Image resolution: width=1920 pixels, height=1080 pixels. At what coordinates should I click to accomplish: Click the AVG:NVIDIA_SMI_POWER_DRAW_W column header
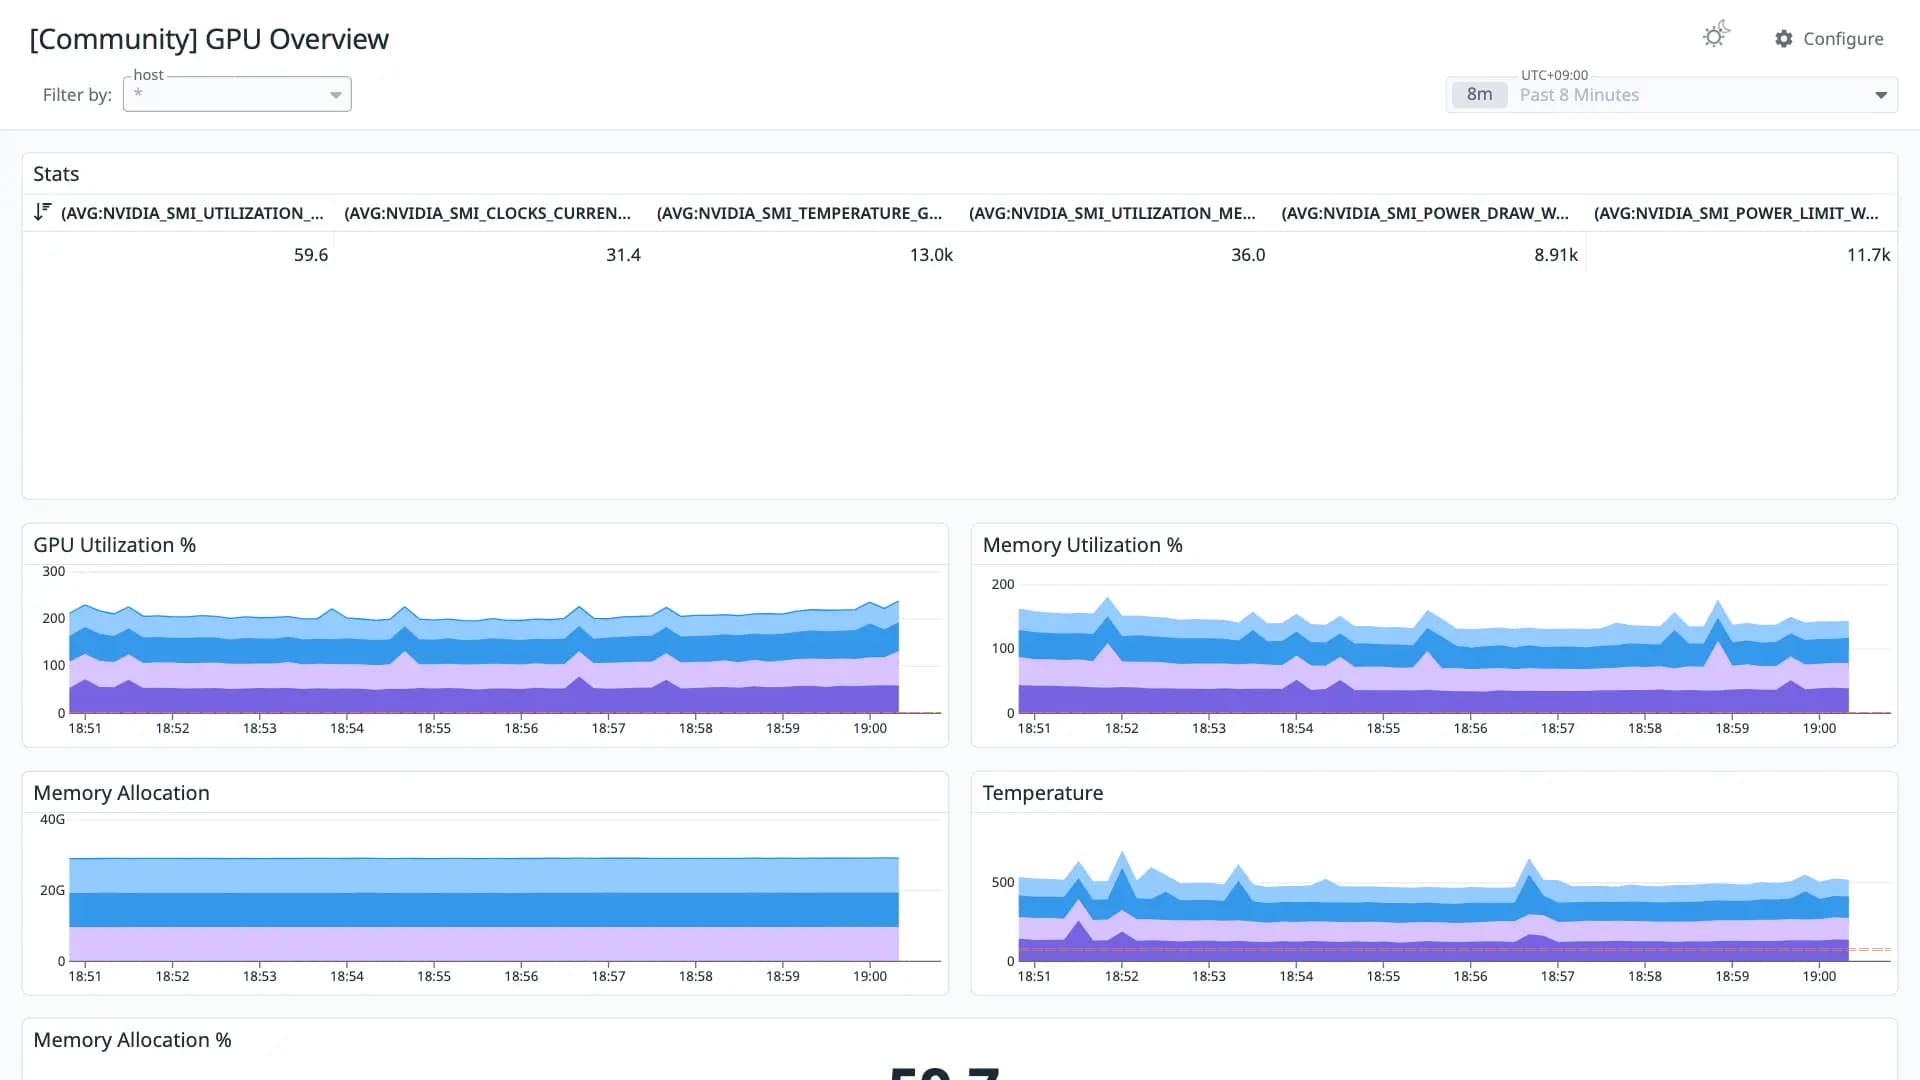[x=1425, y=213]
